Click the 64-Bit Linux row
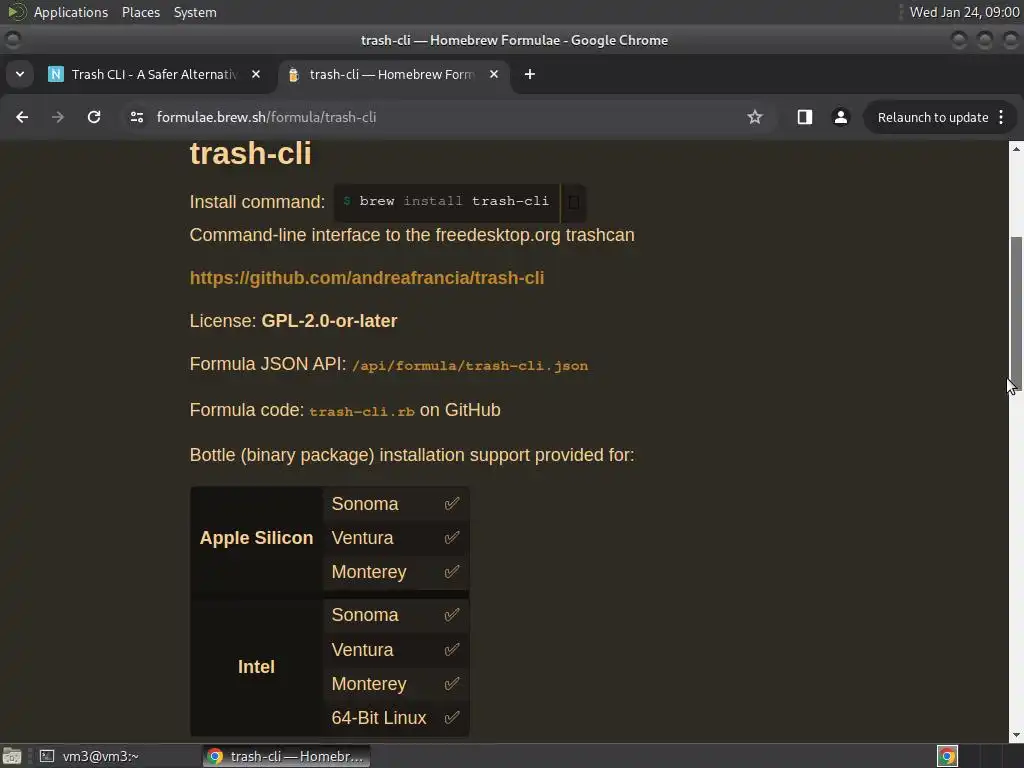Screen dimensions: 1024x768 pyautogui.click(x=396, y=718)
